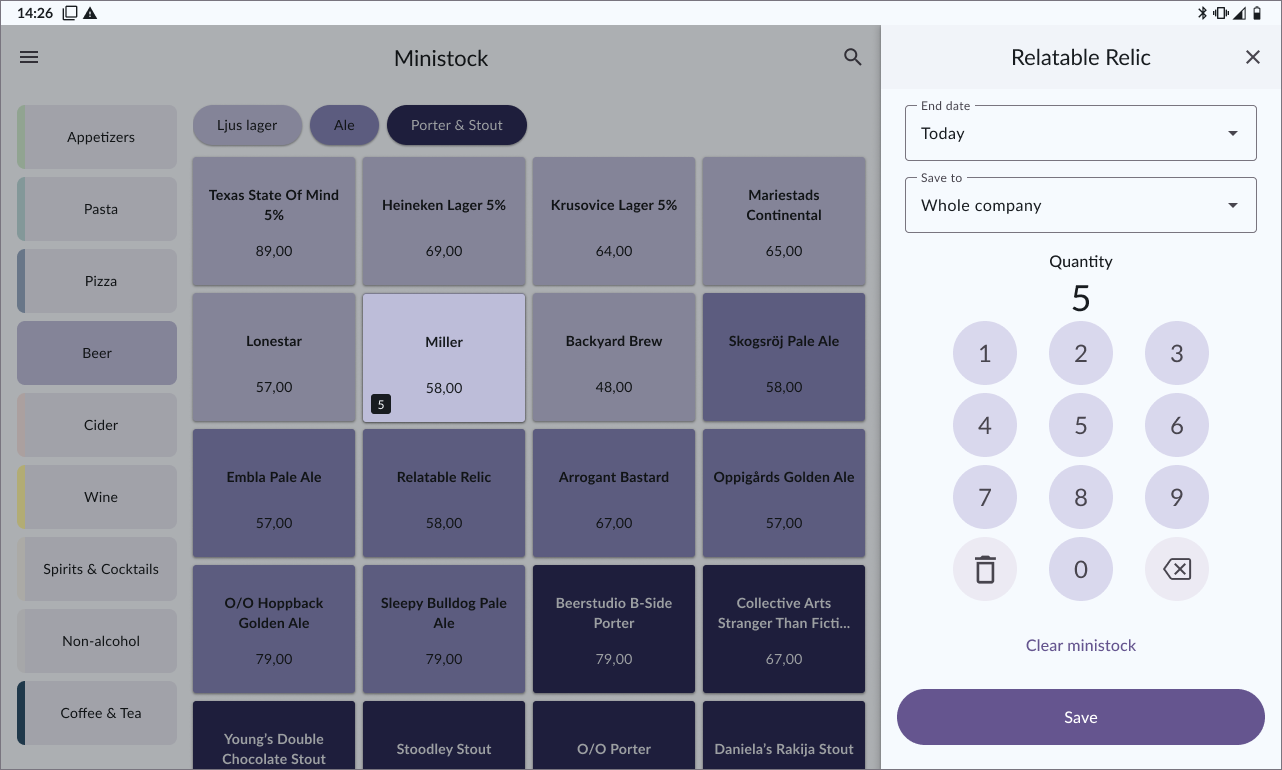This screenshot has height=770, width=1282.
Task: Tap keypad digit 2
Action: 1081,353
